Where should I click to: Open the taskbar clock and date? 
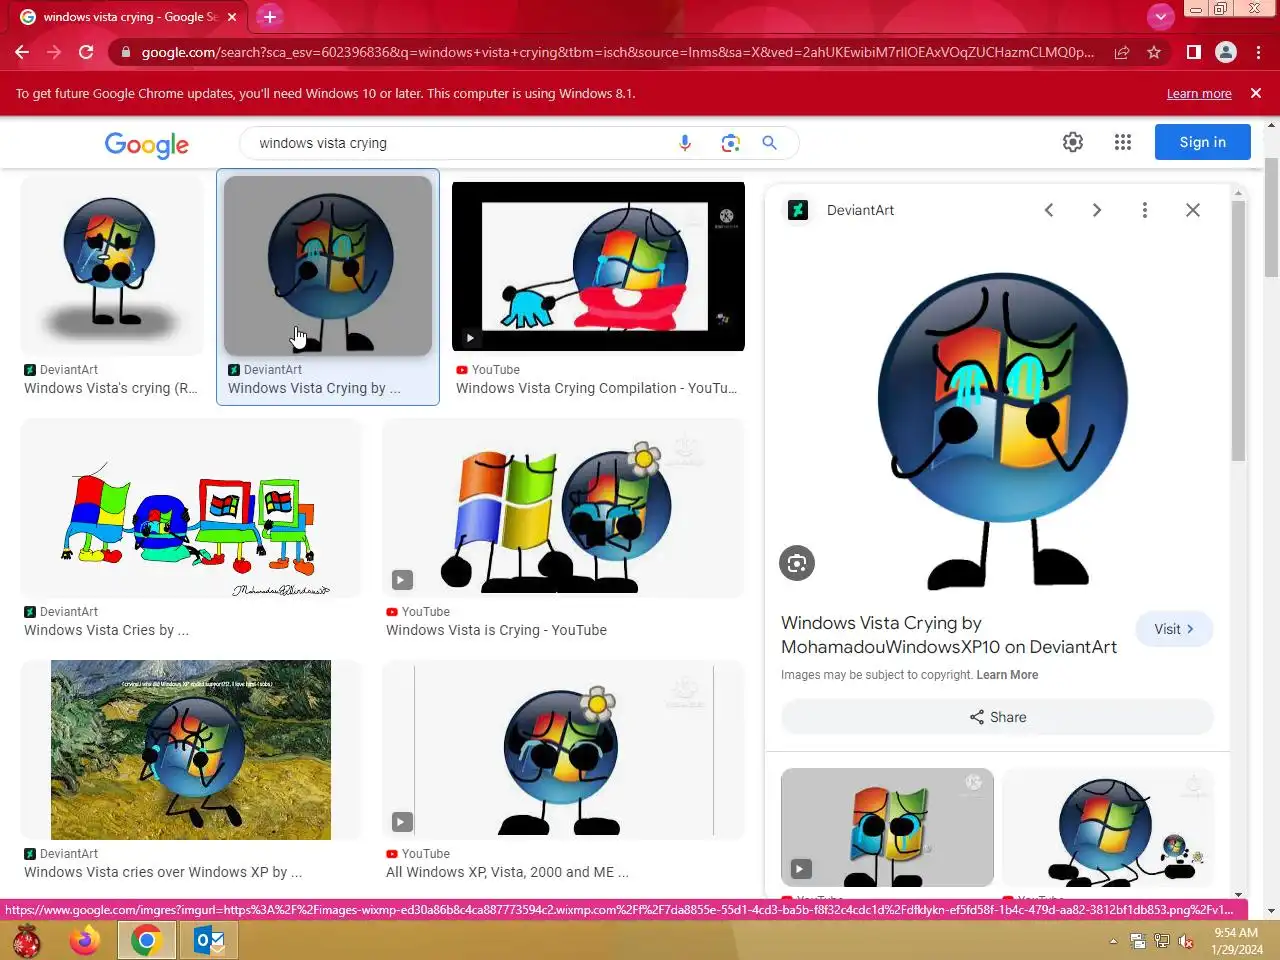[1237, 941]
